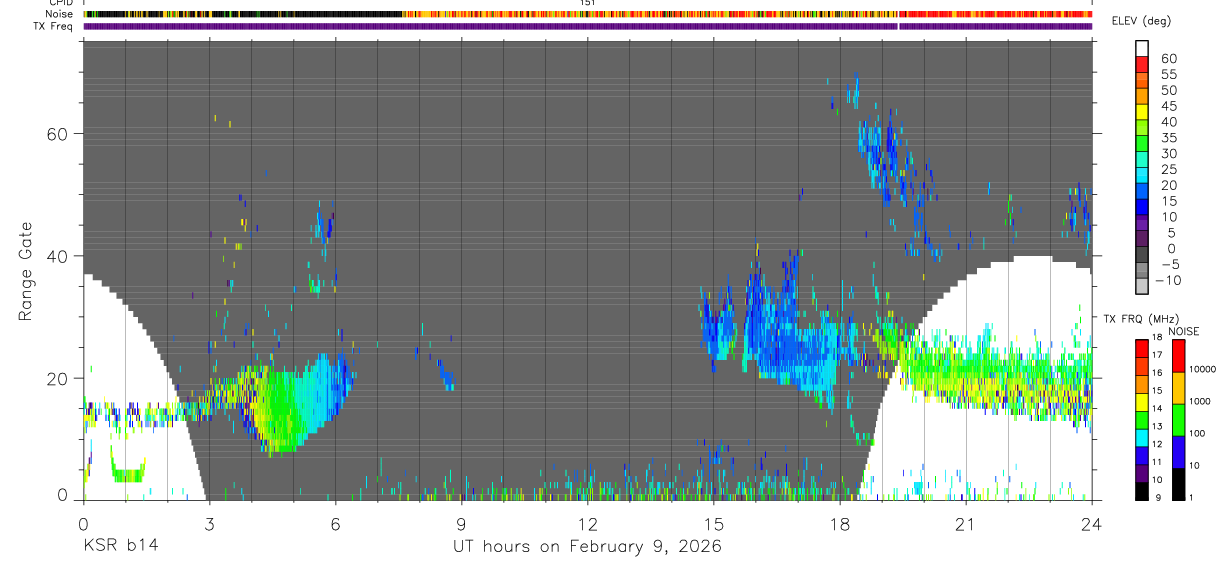Click the '18' tick label on the UT hours axis
The image size is (1228, 567).
coord(839,522)
